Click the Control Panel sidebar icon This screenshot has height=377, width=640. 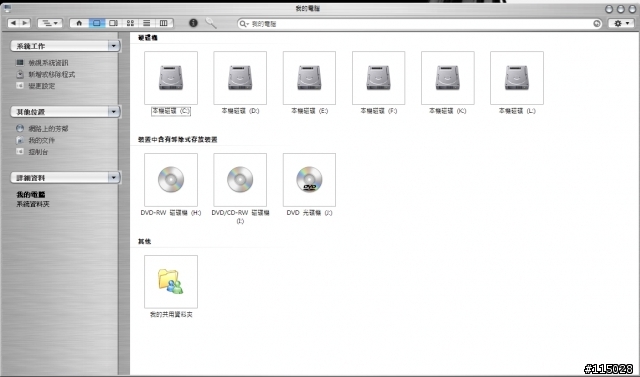point(20,151)
